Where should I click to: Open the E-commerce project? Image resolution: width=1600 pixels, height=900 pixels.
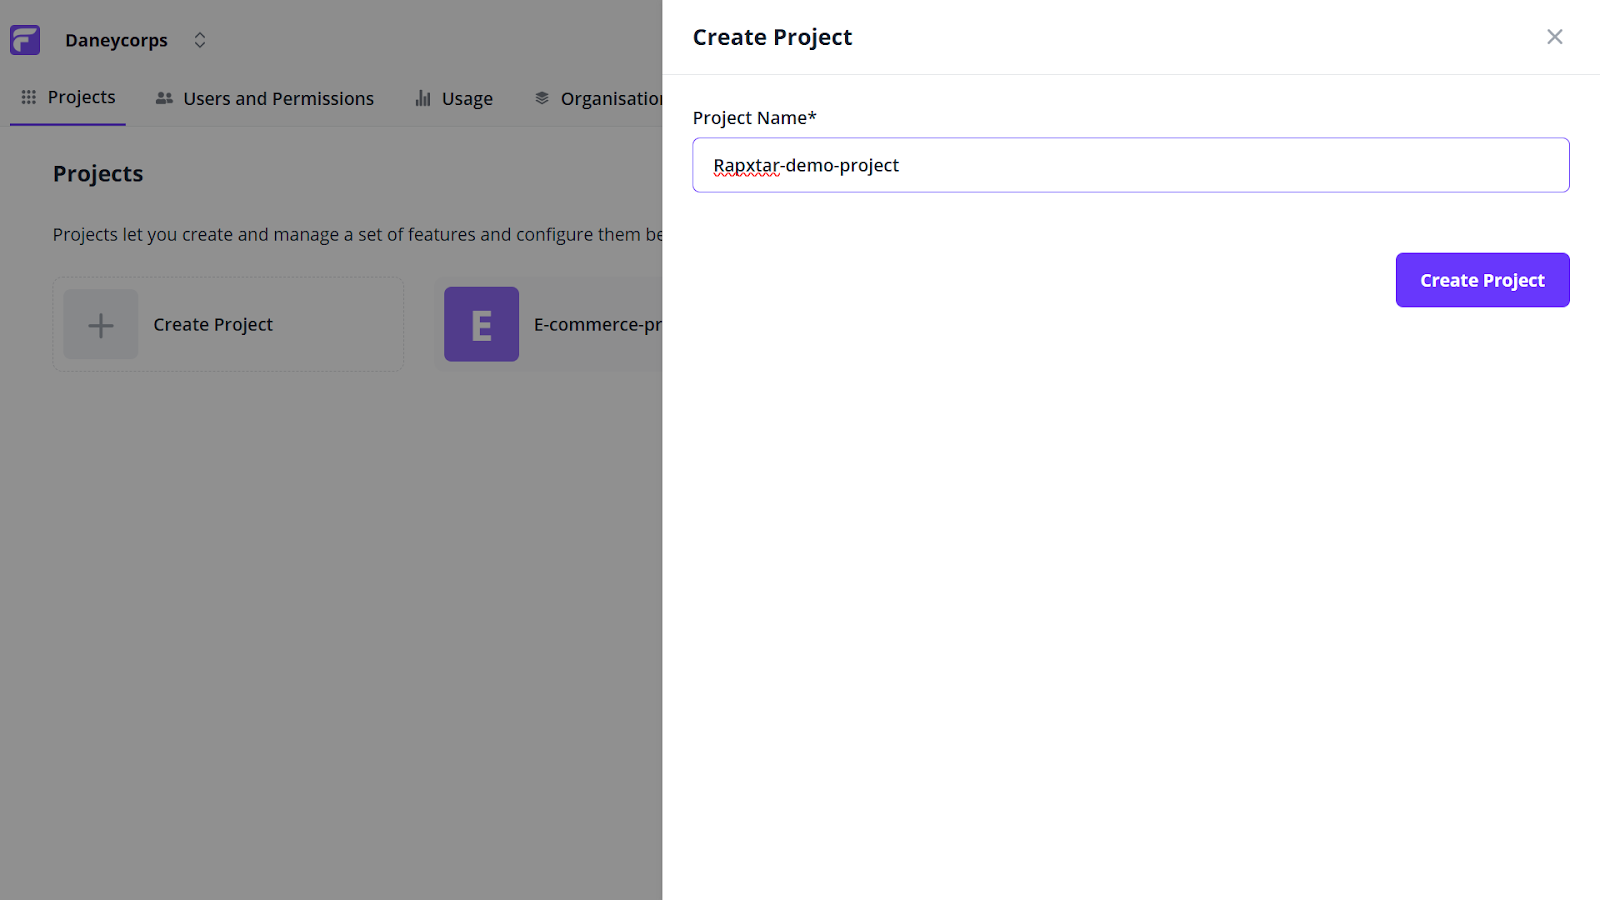click(x=560, y=324)
